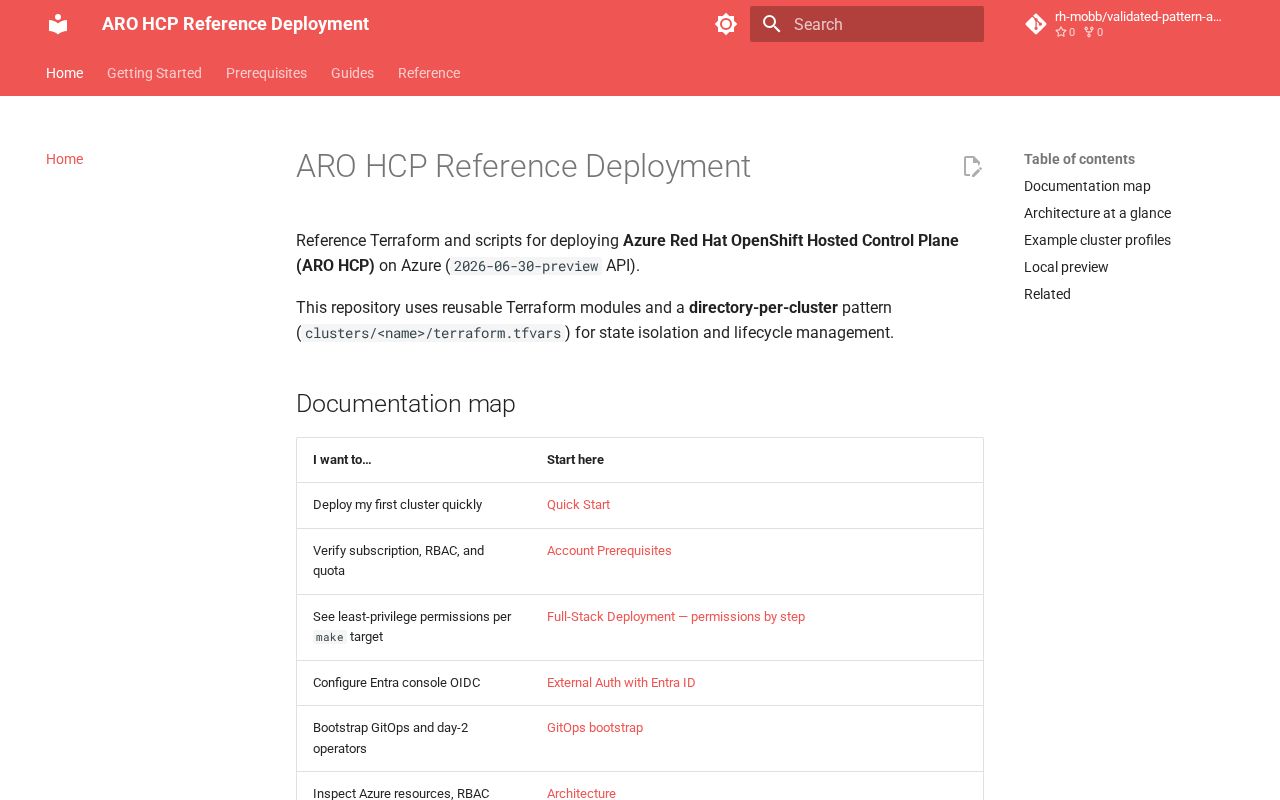
Task: Click the 2026-06-30-preview code text
Action: (x=526, y=266)
